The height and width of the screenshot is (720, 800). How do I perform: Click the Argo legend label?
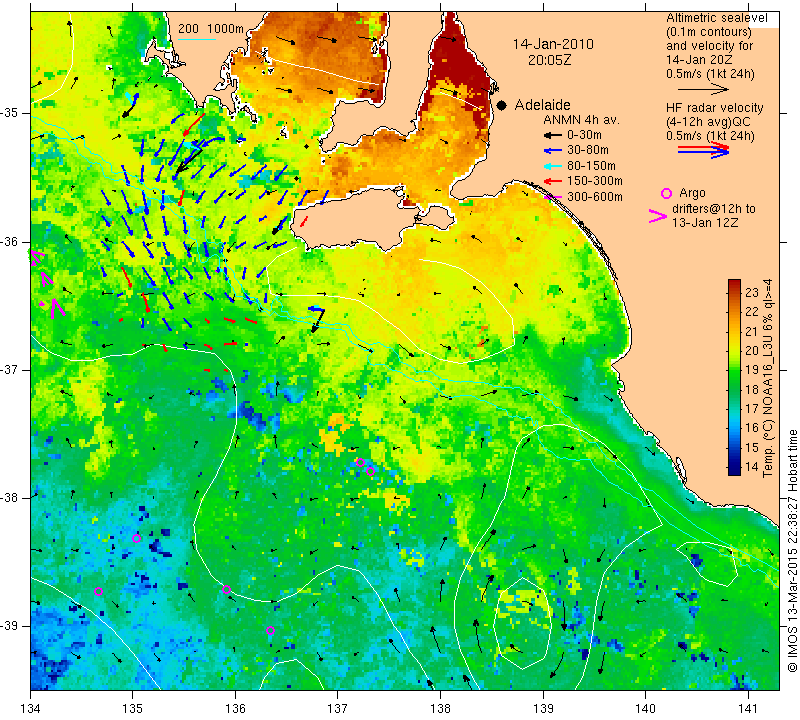coord(692,193)
